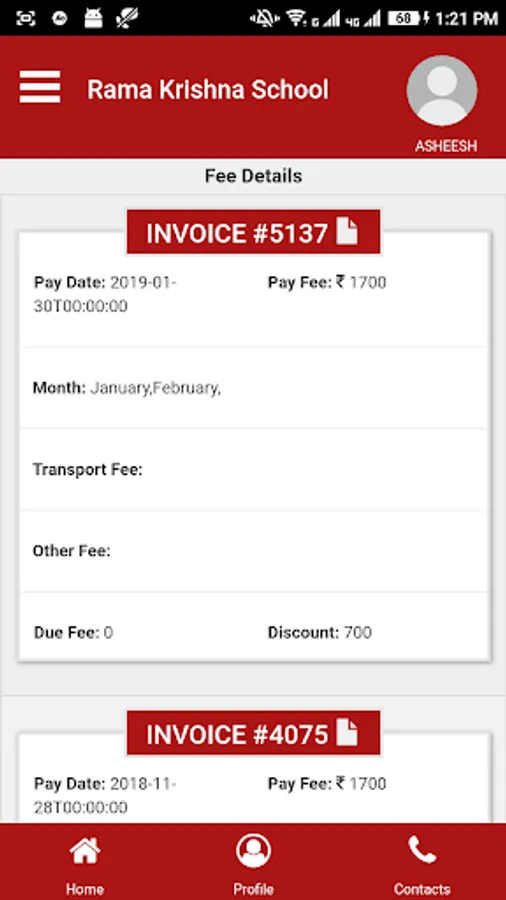Tap the Month January,February row
This screenshot has width=506, height=900.
click(254, 388)
